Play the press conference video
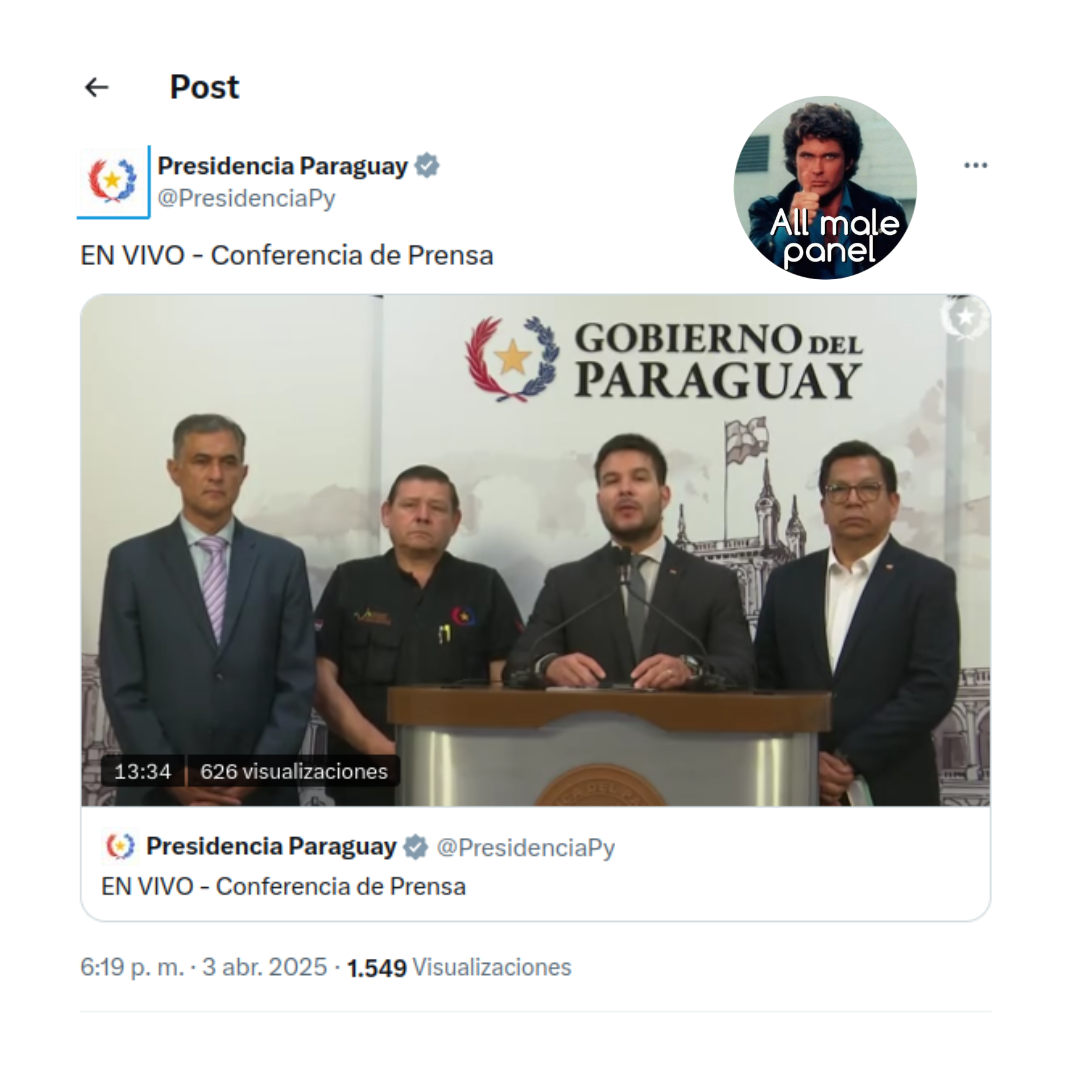 (535, 550)
